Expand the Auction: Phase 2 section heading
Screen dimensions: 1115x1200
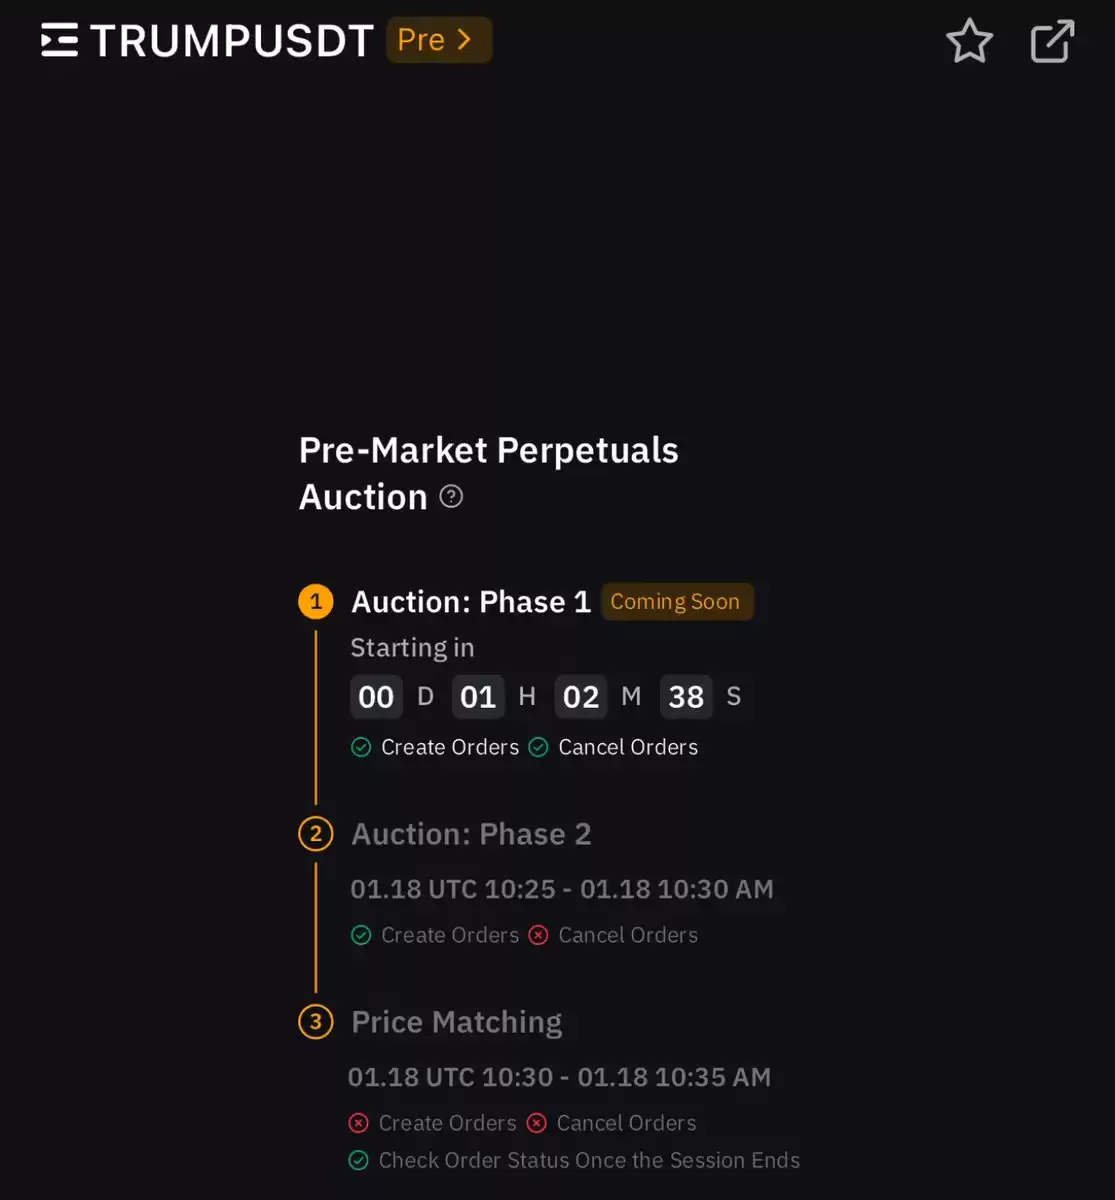click(x=471, y=834)
